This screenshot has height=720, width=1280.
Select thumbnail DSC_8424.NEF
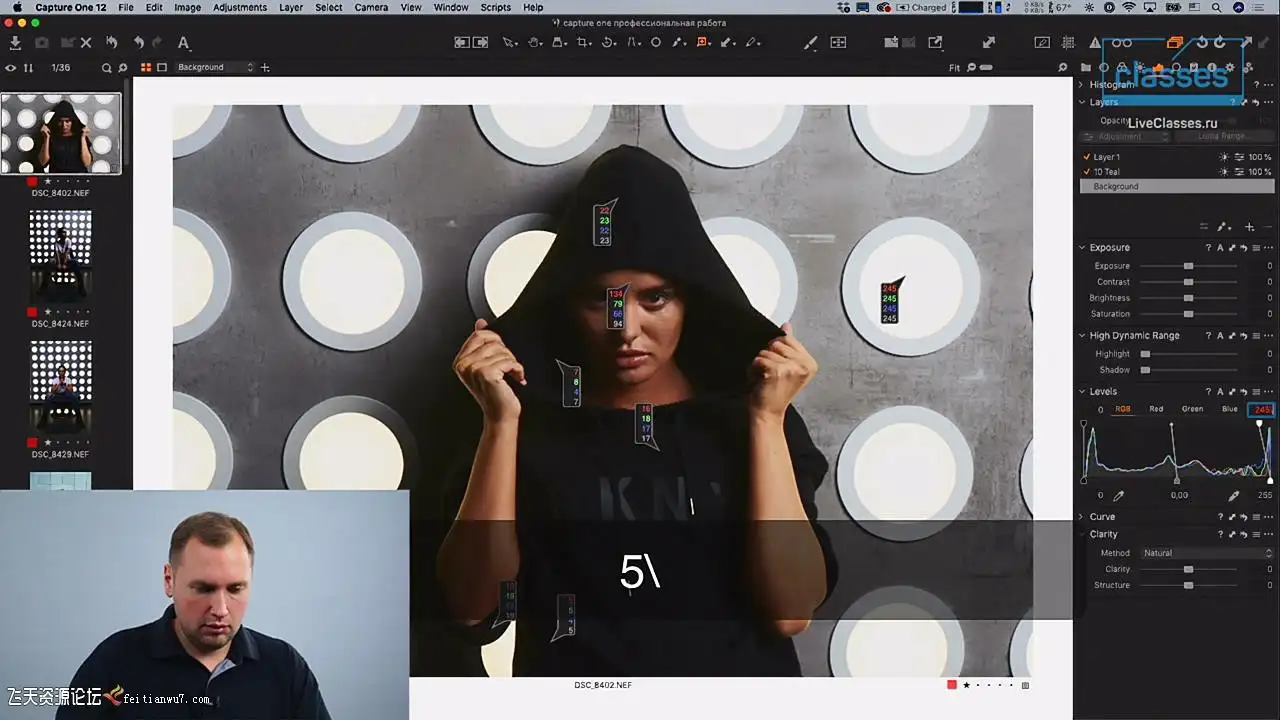click(x=61, y=256)
